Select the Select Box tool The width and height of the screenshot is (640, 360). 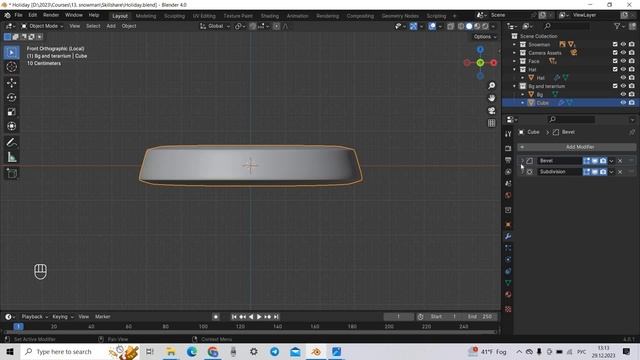pos(11,53)
